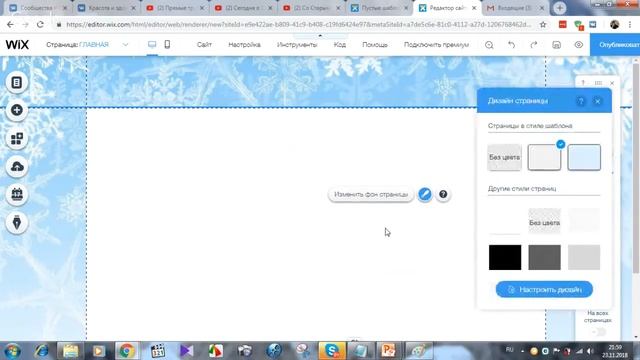Select the black page style swatch
This screenshot has height=360, width=640.
tap(505, 257)
